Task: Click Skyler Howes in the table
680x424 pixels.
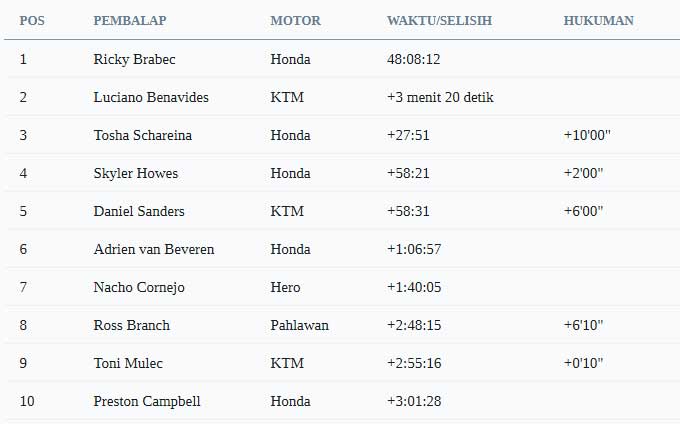Action: 135,173
